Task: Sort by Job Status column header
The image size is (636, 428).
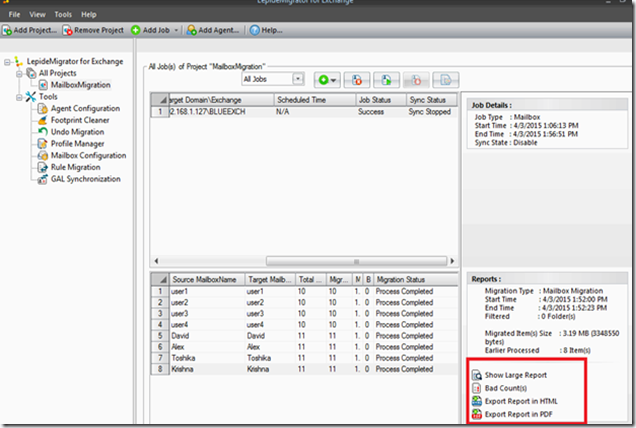Action: (x=381, y=100)
